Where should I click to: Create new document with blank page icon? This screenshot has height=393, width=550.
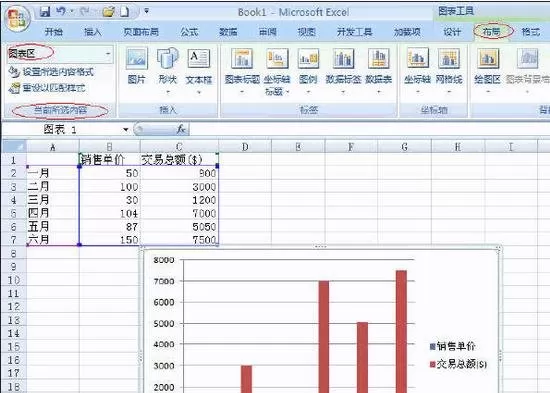coord(125,12)
